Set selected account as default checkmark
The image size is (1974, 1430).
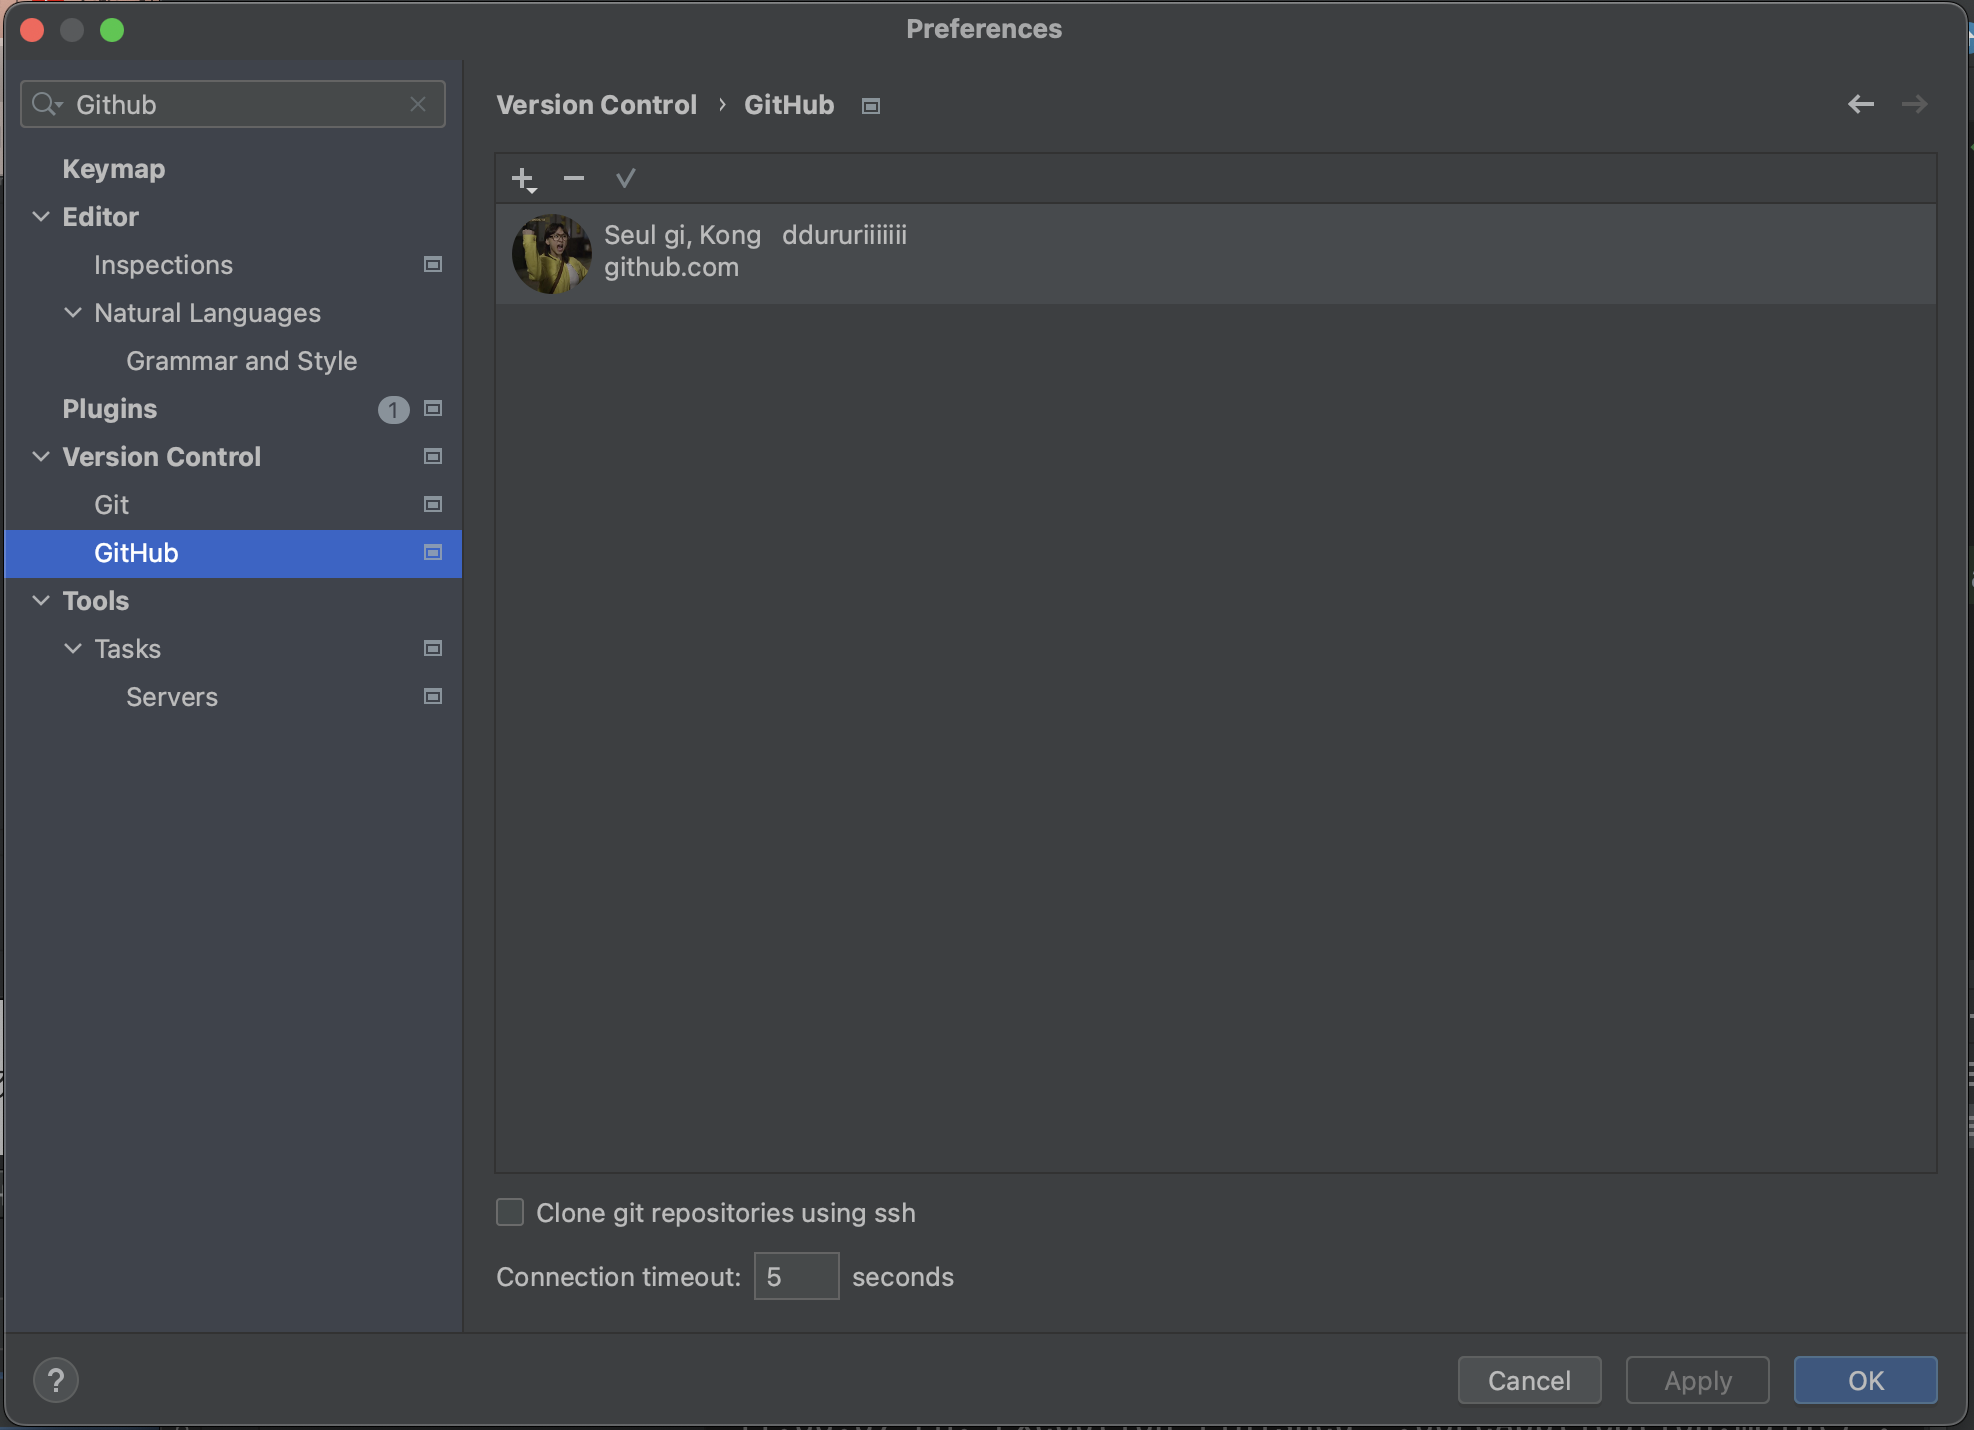tap(626, 179)
